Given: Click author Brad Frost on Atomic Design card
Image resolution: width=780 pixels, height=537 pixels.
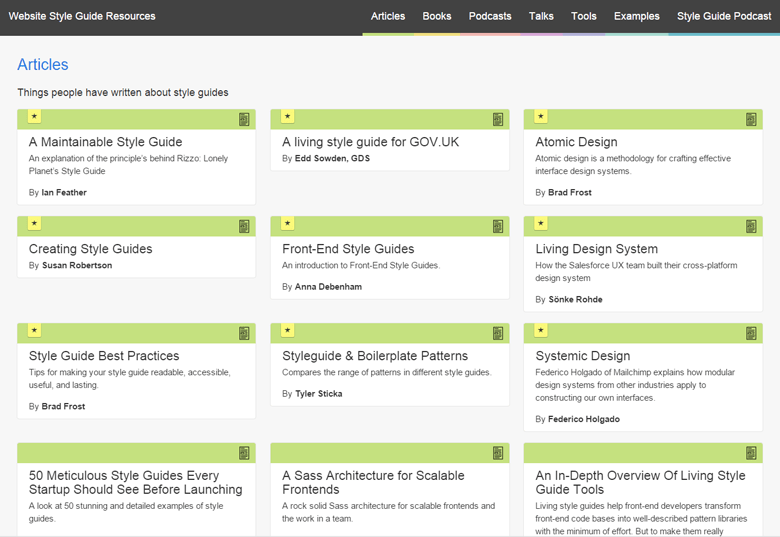Looking at the screenshot, I should 570,192.
